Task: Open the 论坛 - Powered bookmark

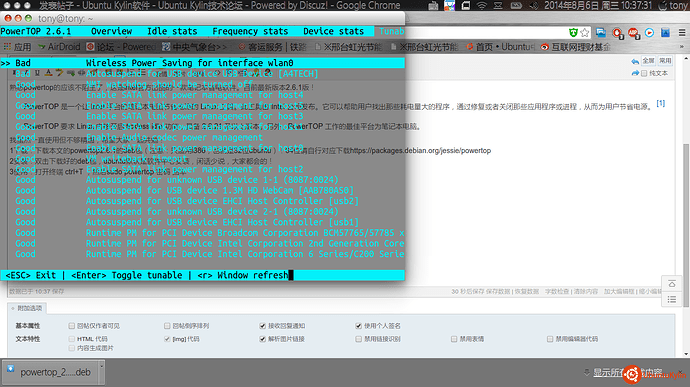Action: pos(121,47)
